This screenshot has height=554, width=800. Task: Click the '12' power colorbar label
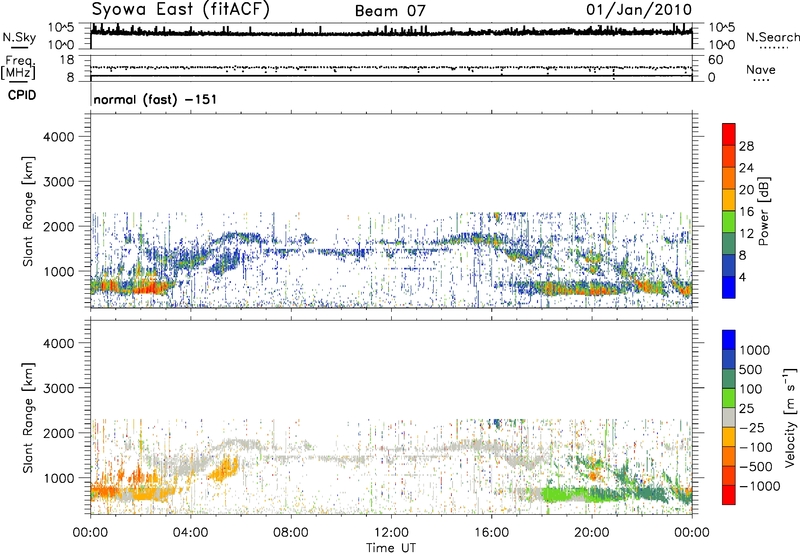pyautogui.click(x=746, y=234)
